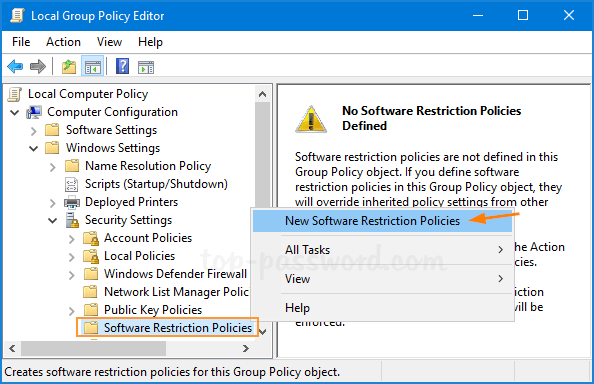Expand the Account Policies node

(x=72, y=239)
